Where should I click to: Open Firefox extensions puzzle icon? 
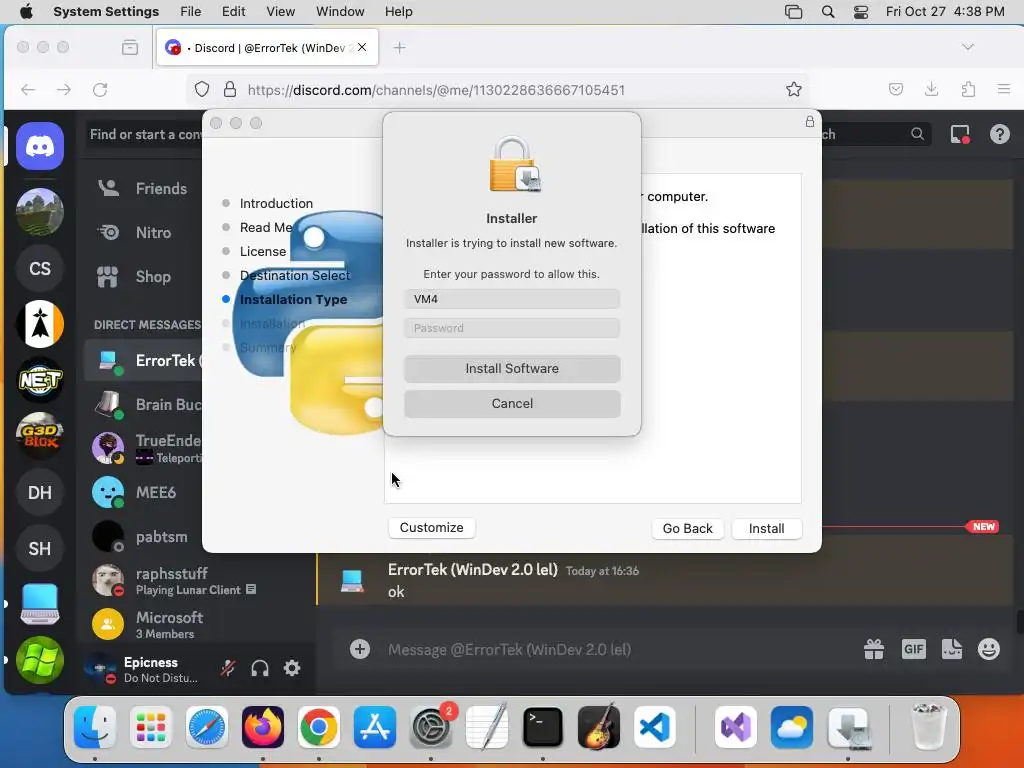(968, 89)
